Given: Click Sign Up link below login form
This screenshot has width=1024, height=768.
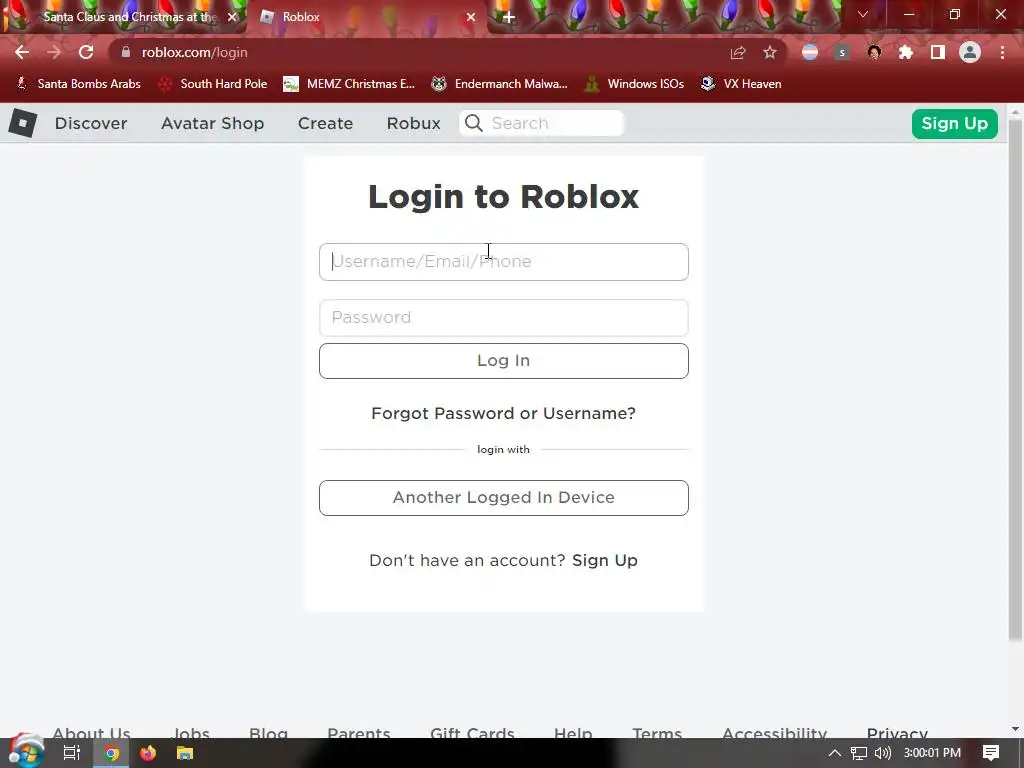Looking at the screenshot, I should [605, 560].
